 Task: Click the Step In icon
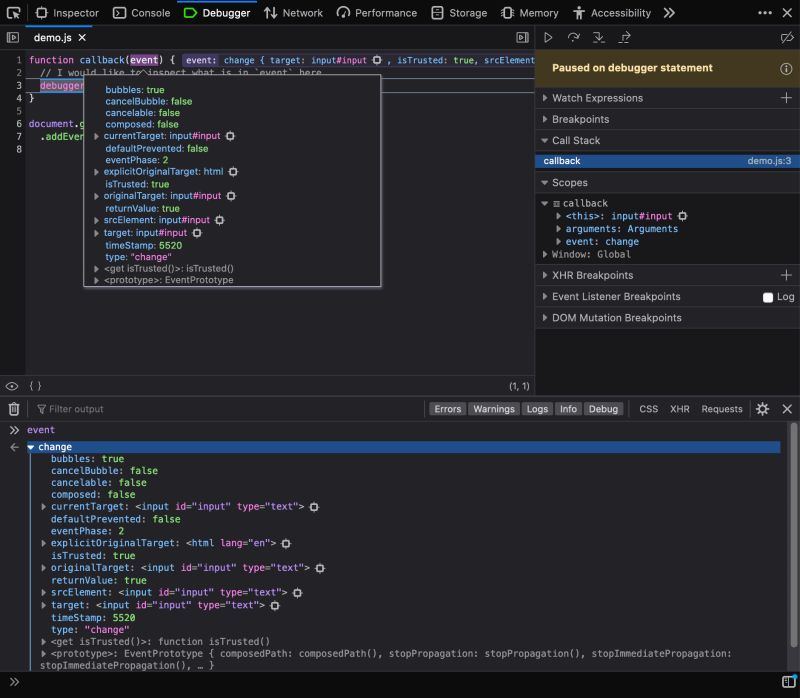(x=600, y=37)
